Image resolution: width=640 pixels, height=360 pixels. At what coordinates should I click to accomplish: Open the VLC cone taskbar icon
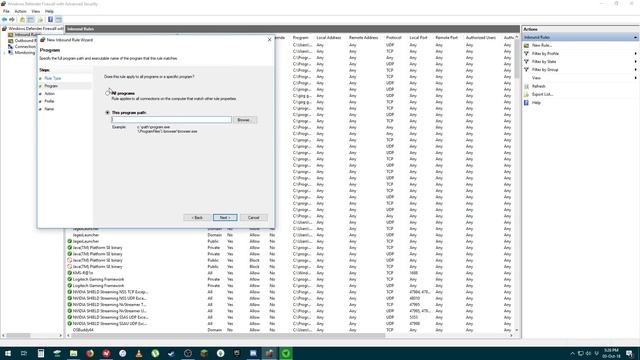[139, 353]
